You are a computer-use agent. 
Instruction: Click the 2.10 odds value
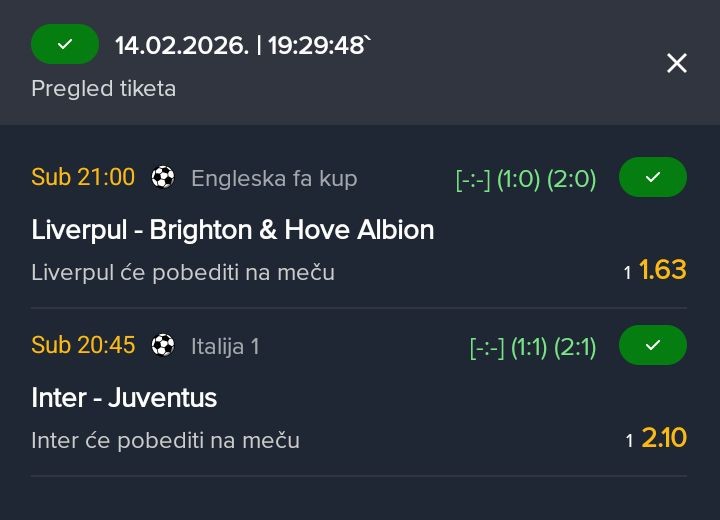[x=664, y=438]
